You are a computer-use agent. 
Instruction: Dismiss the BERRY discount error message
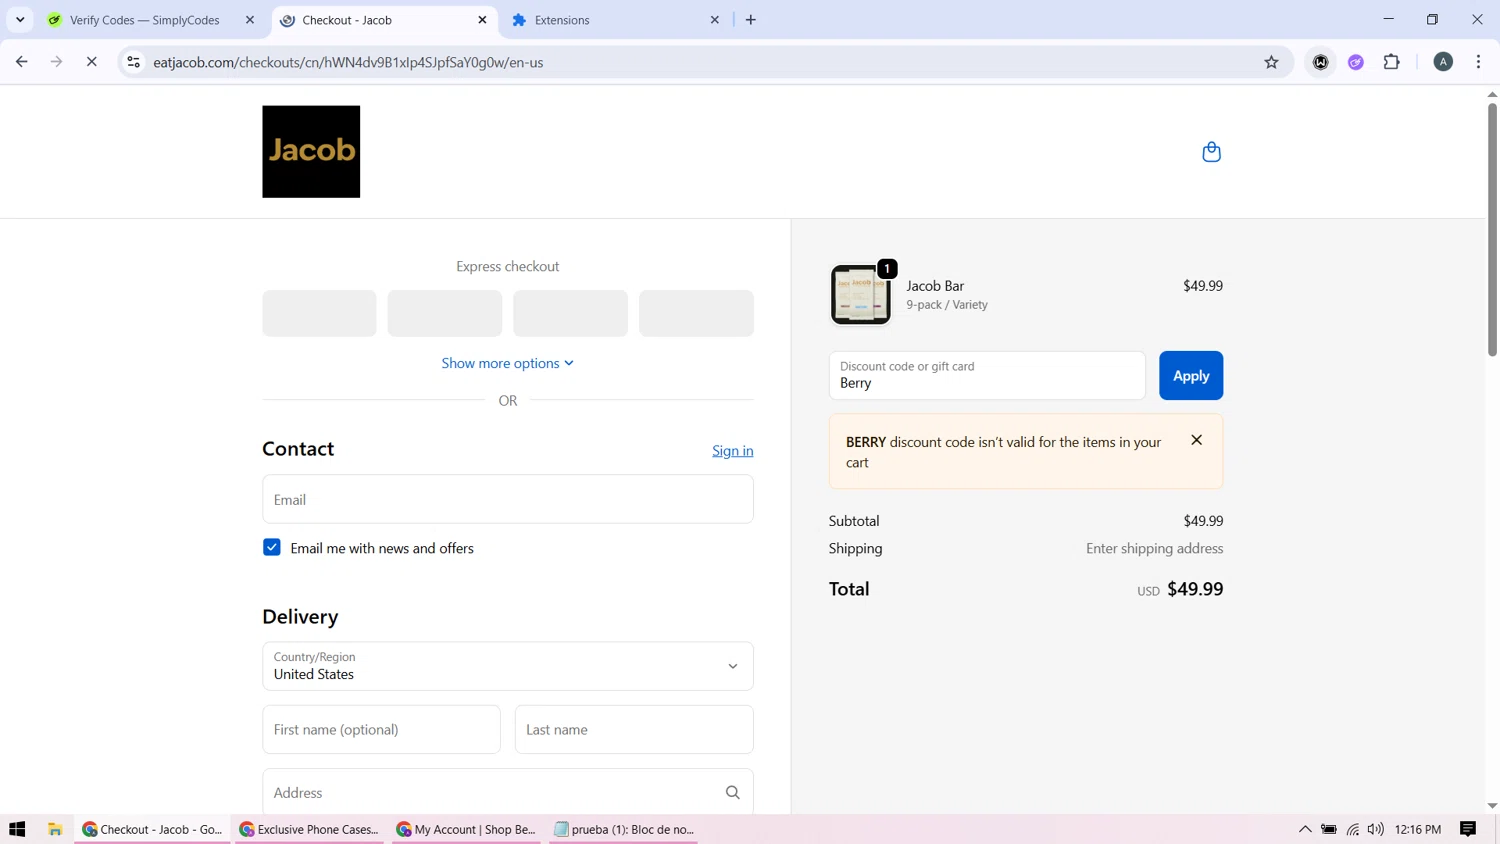(1196, 440)
